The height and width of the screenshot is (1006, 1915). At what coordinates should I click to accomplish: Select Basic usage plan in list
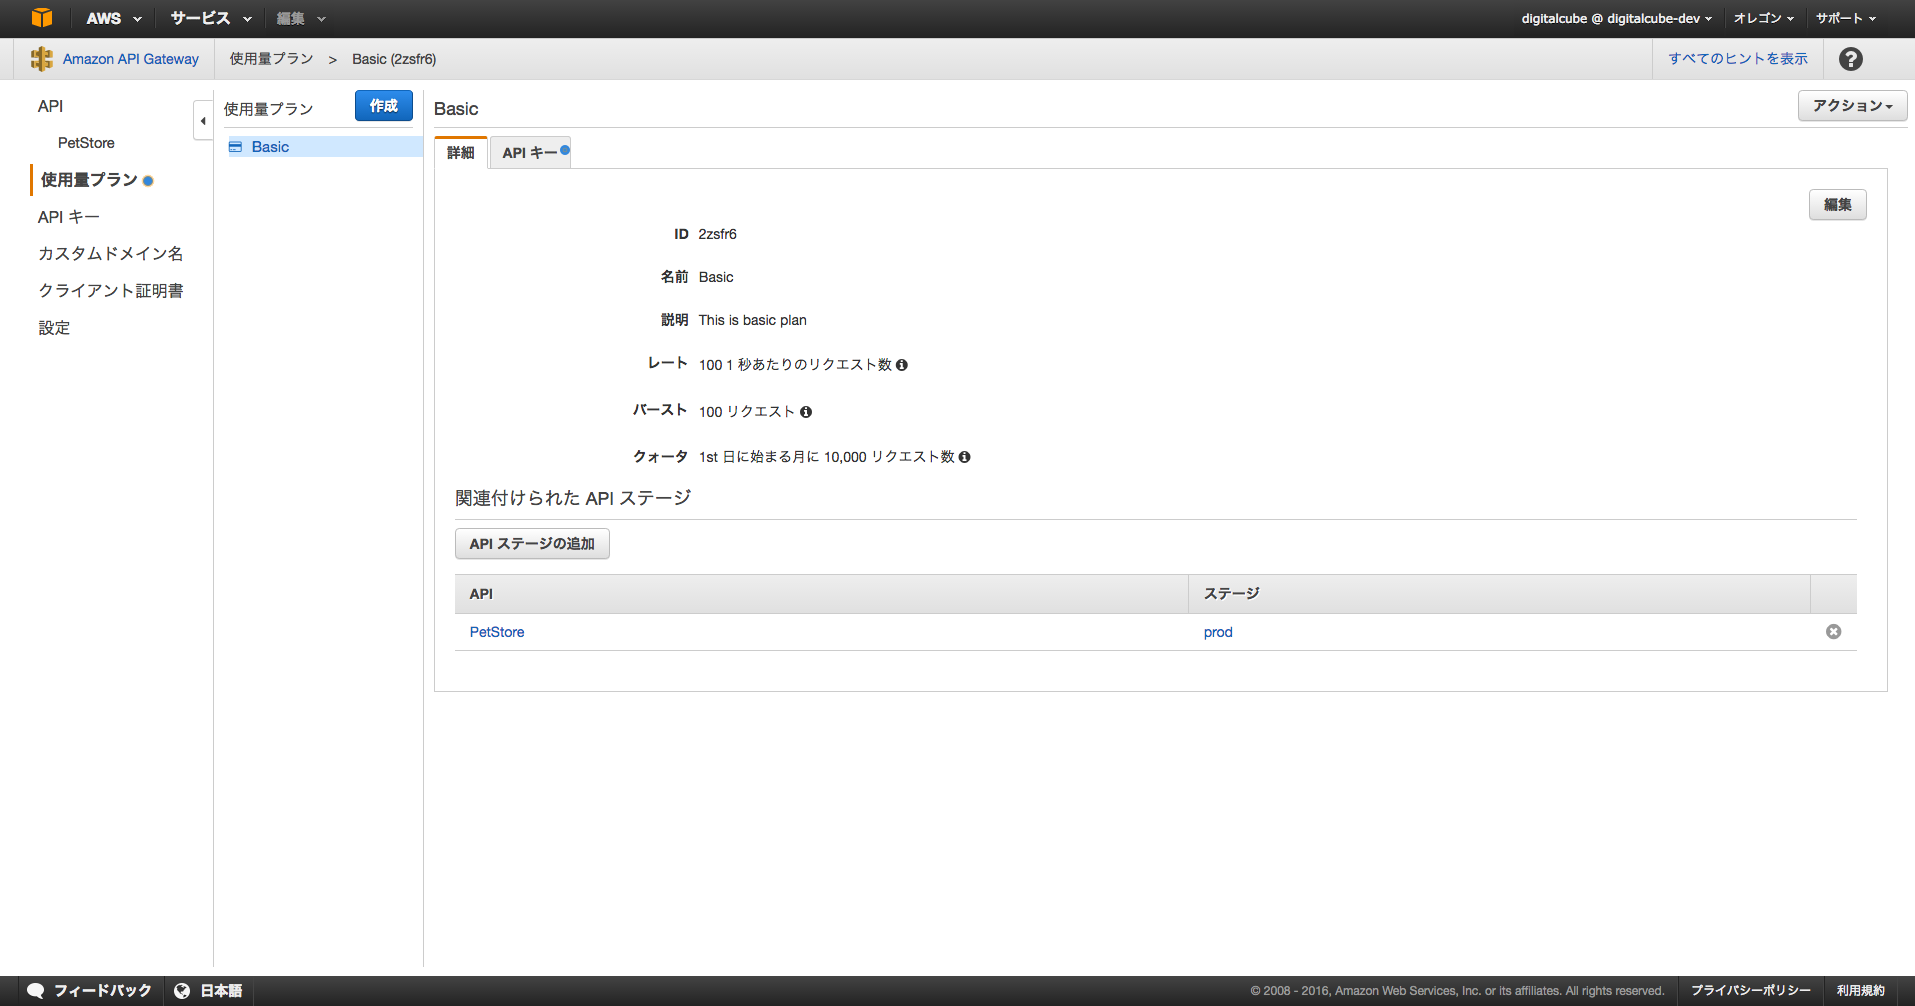tap(270, 147)
